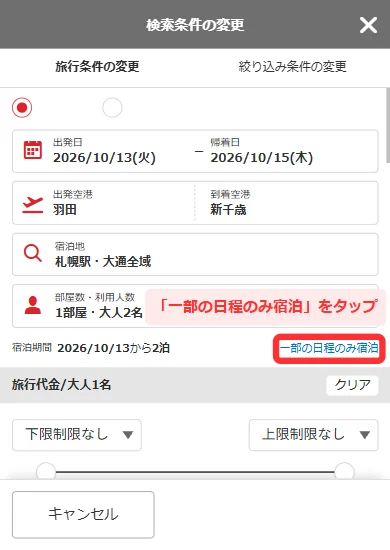Tap 一部の日程のみ宿泊 link
The width and height of the screenshot is (390, 550).
tap(329, 348)
